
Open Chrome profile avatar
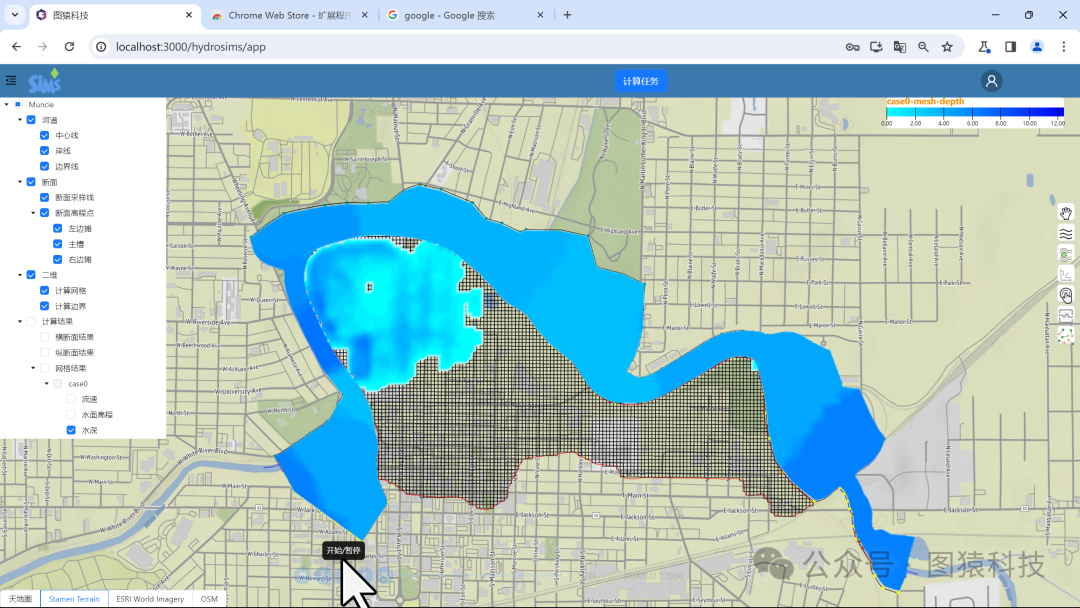[x=1037, y=47]
